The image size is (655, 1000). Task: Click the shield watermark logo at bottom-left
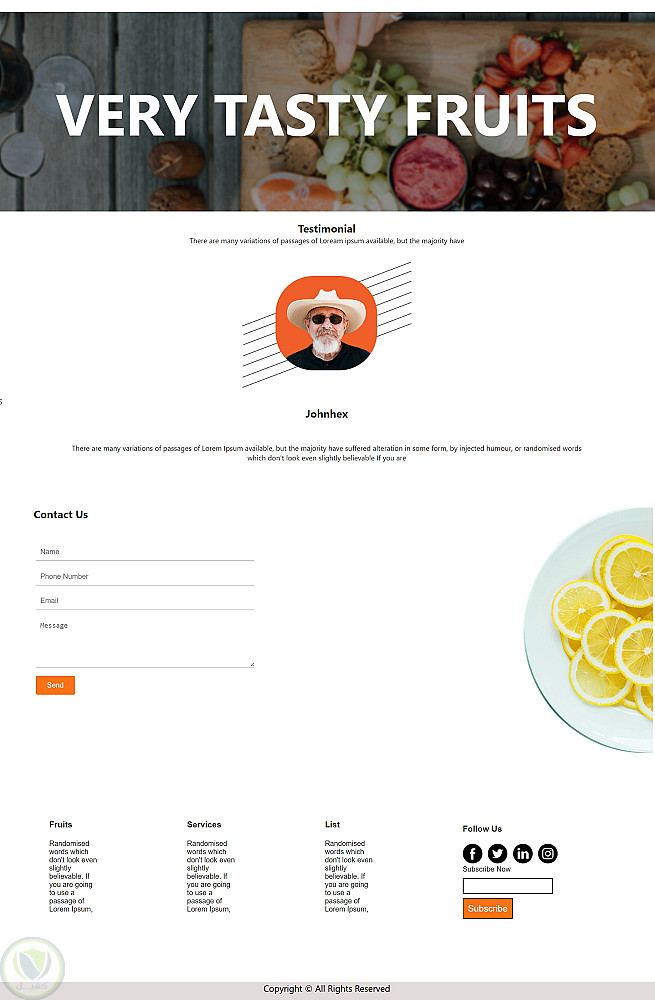32,968
